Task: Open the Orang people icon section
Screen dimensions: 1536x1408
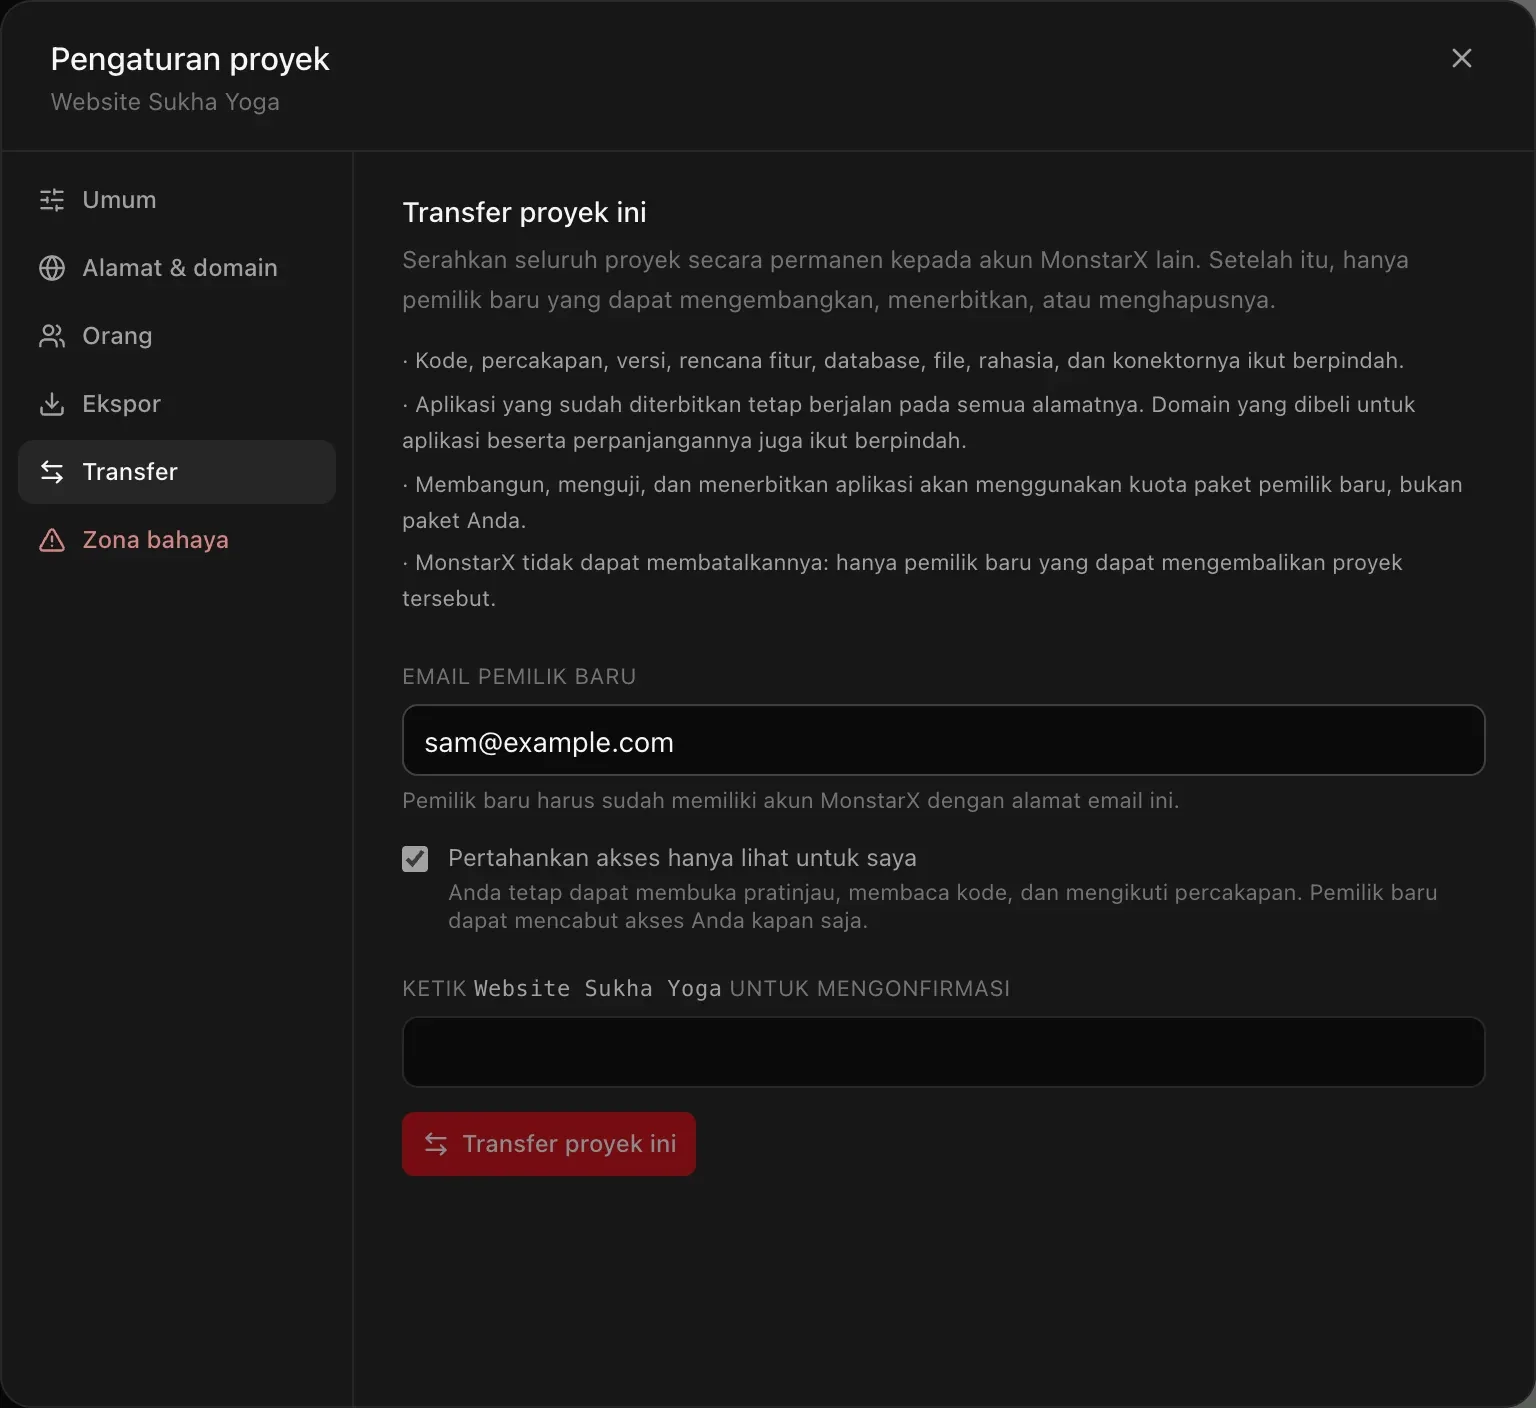Action: (177, 336)
